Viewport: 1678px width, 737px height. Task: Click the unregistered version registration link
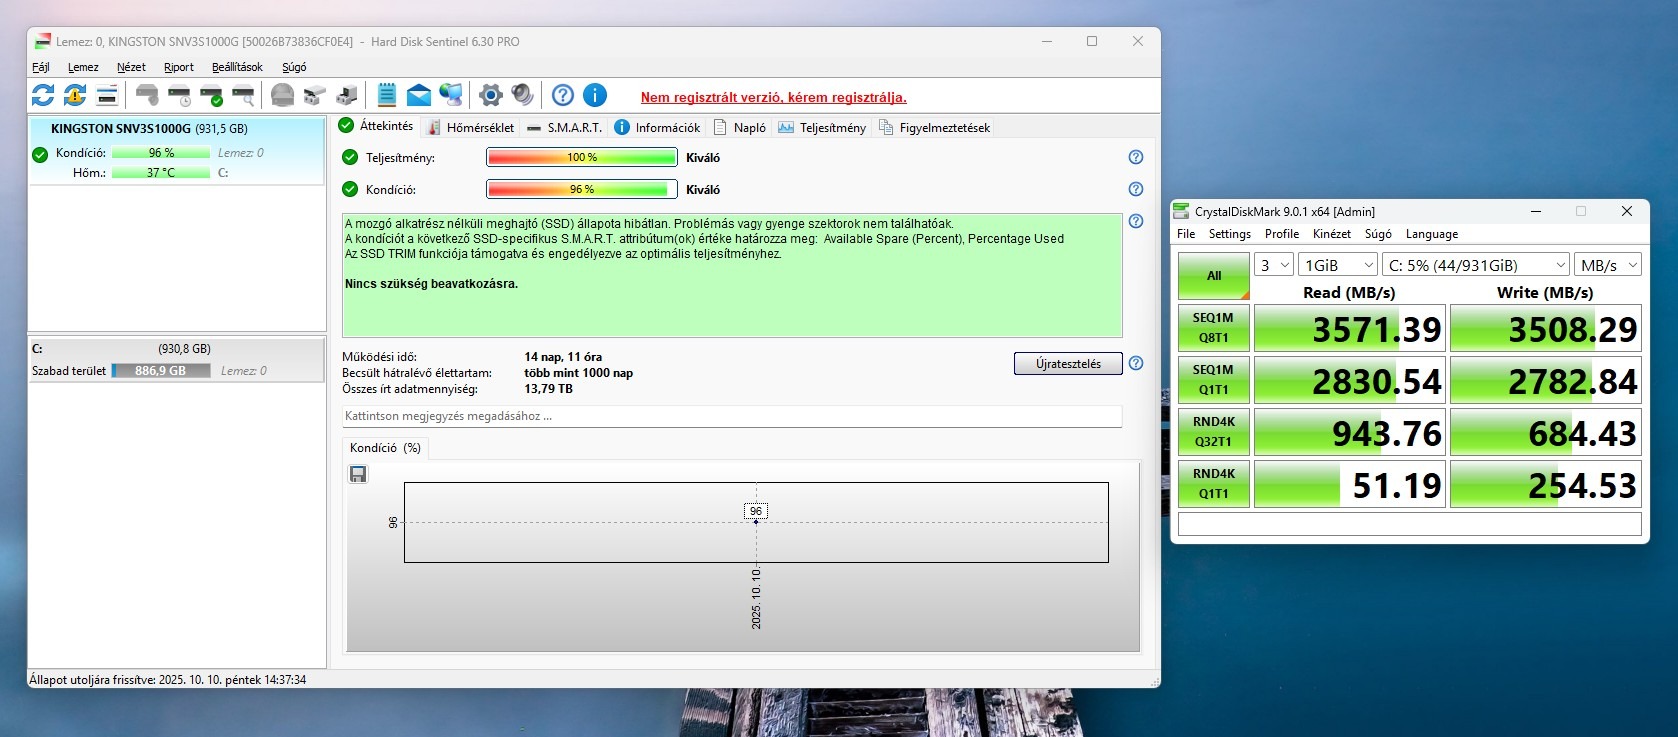pos(774,97)
